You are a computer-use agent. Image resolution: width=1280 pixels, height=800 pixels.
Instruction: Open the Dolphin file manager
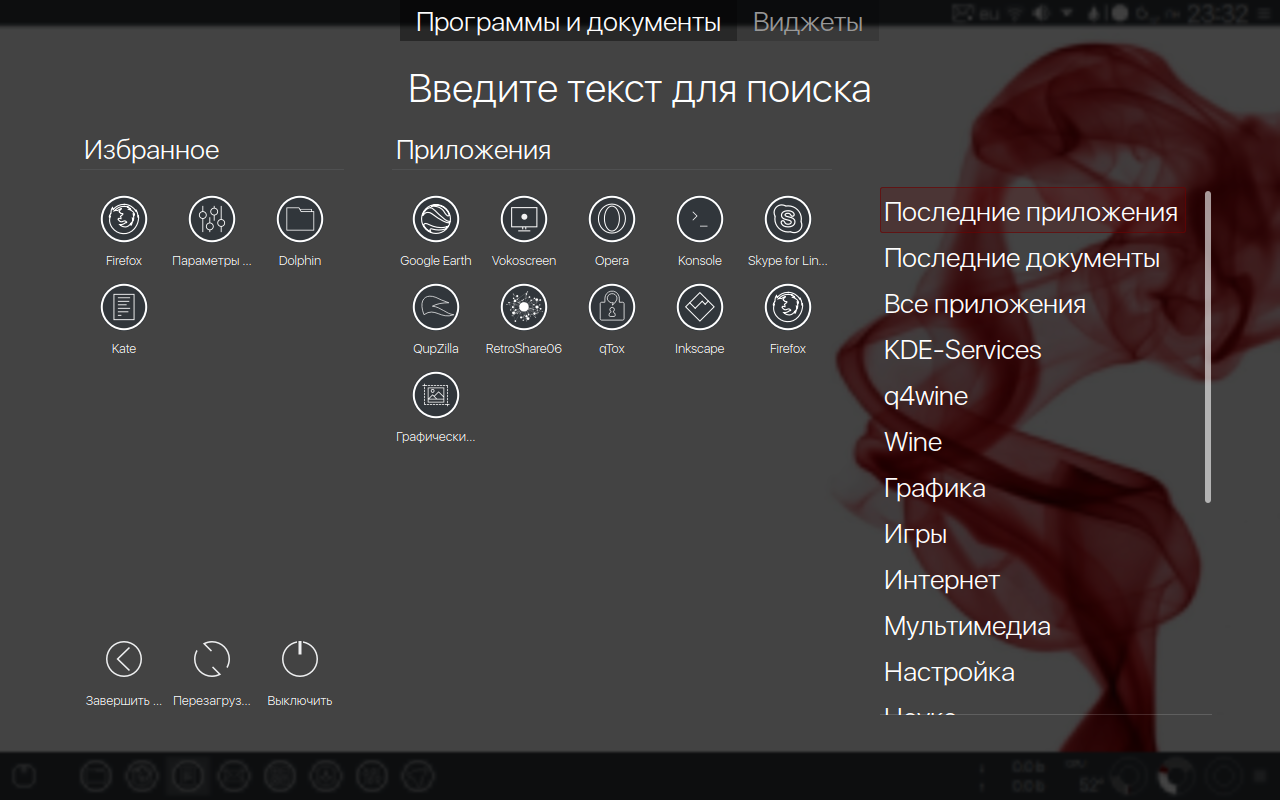click(x=300, y=219)
